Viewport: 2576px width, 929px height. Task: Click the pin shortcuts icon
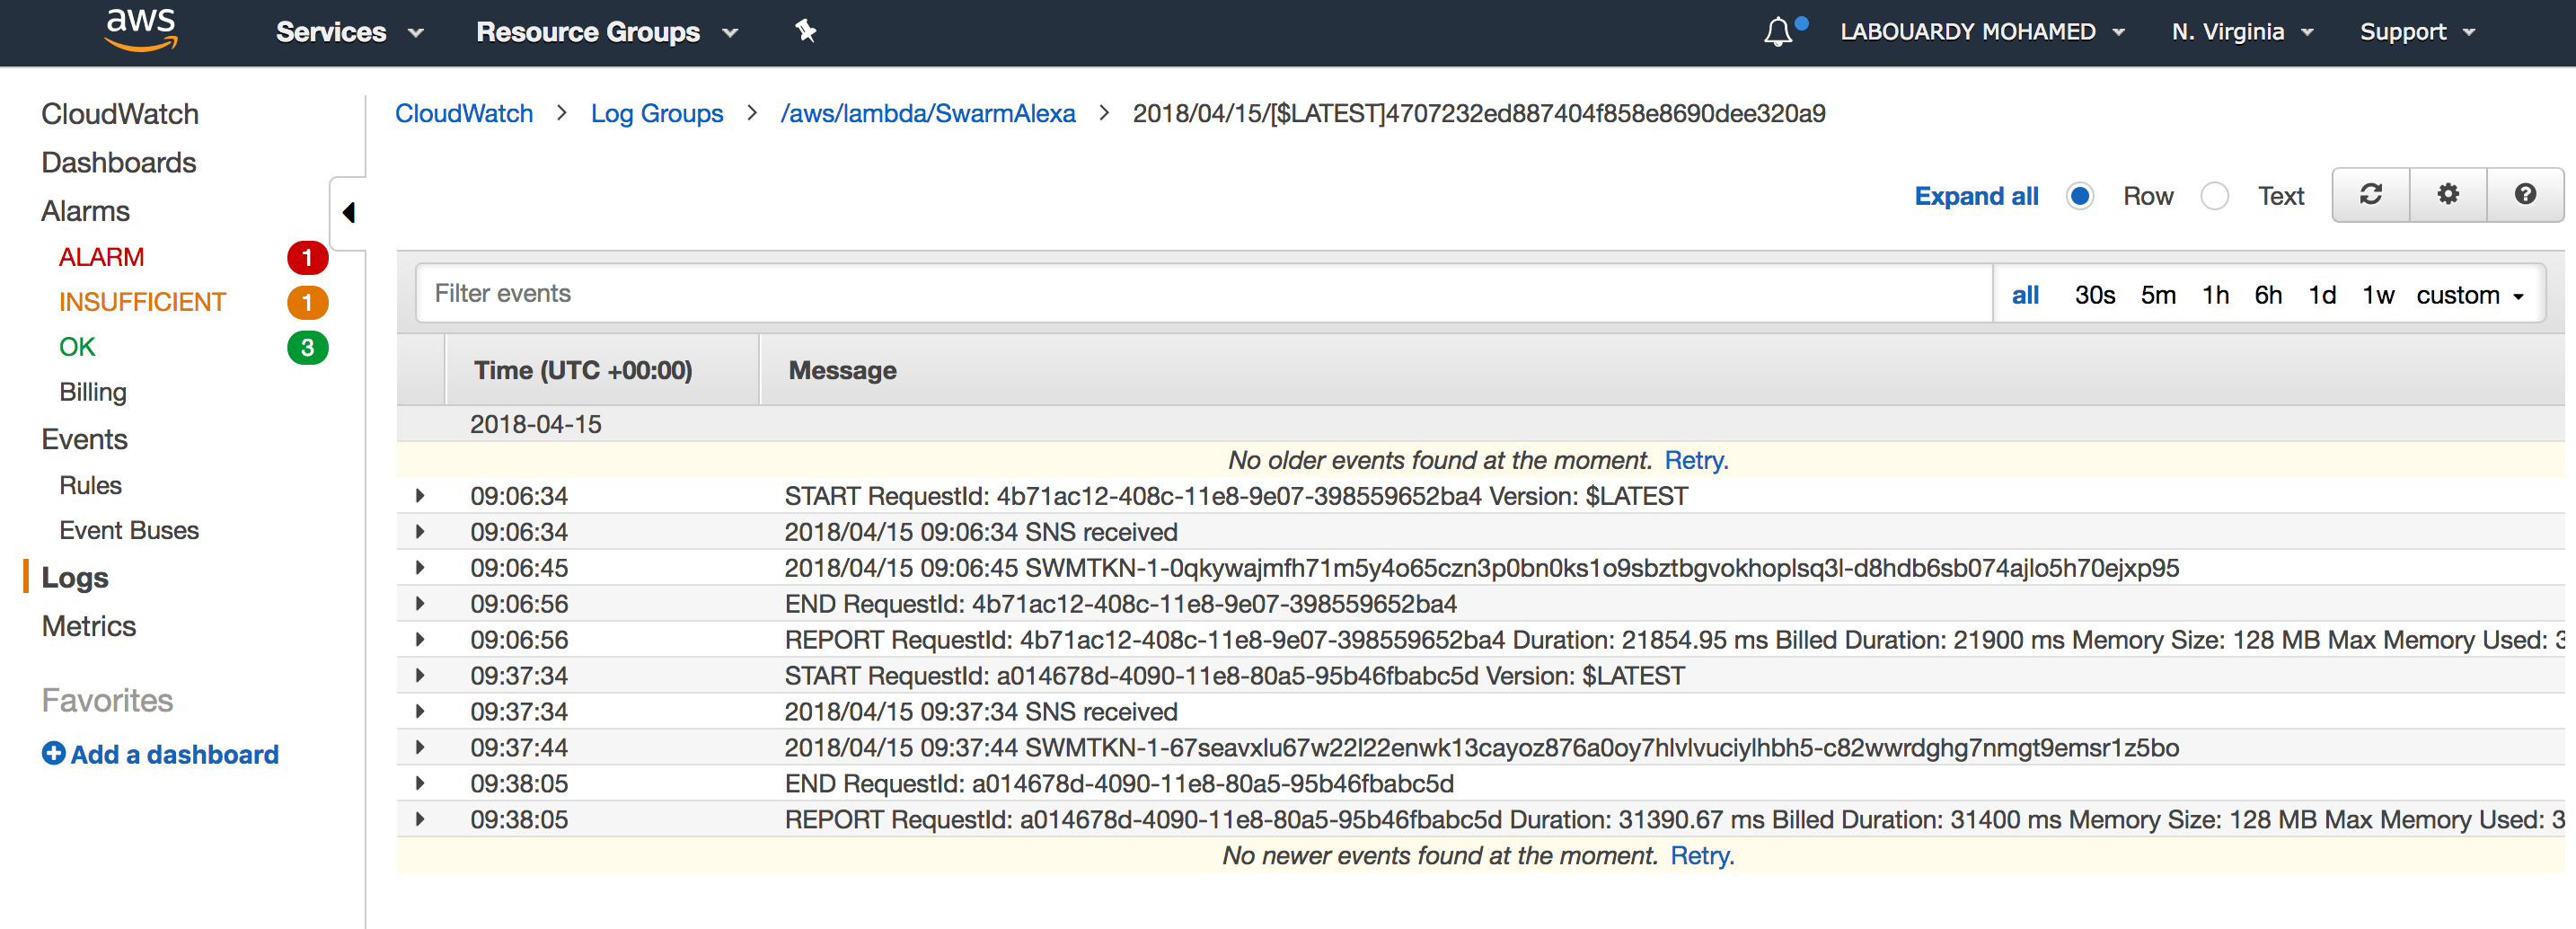click(806, 31)
